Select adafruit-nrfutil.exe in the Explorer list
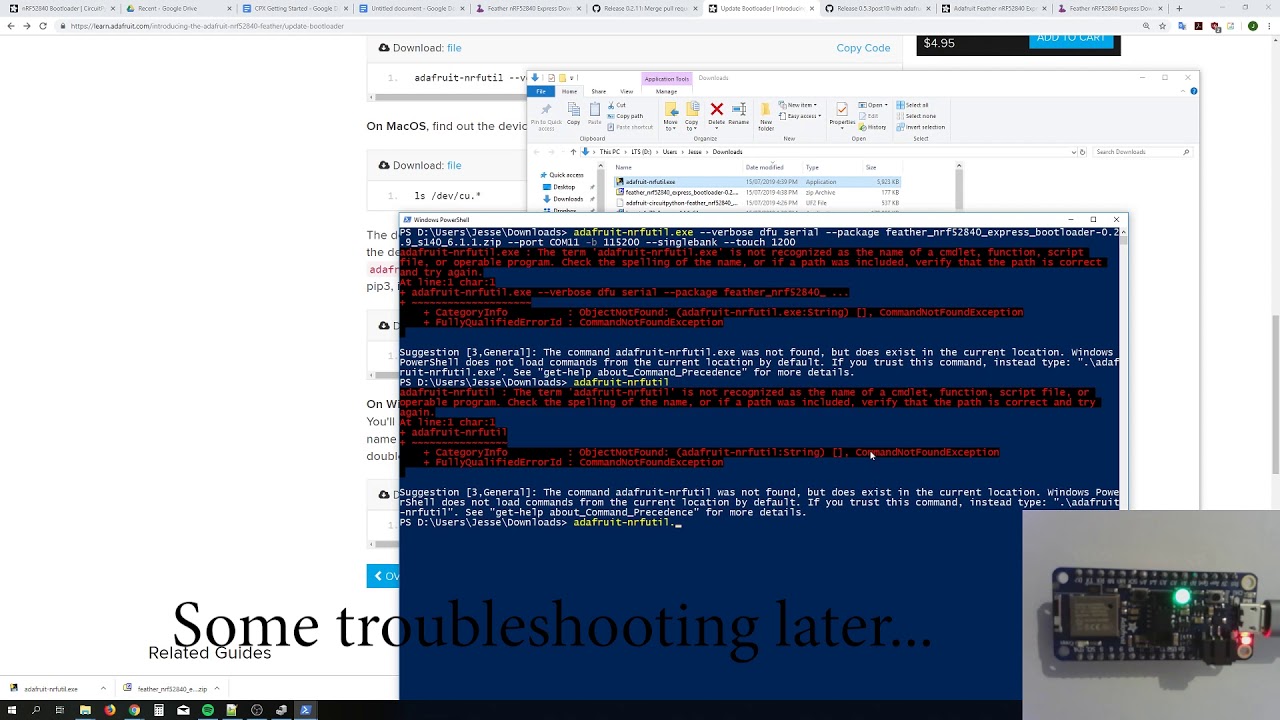1280x720 pixels. pos(757,182)
